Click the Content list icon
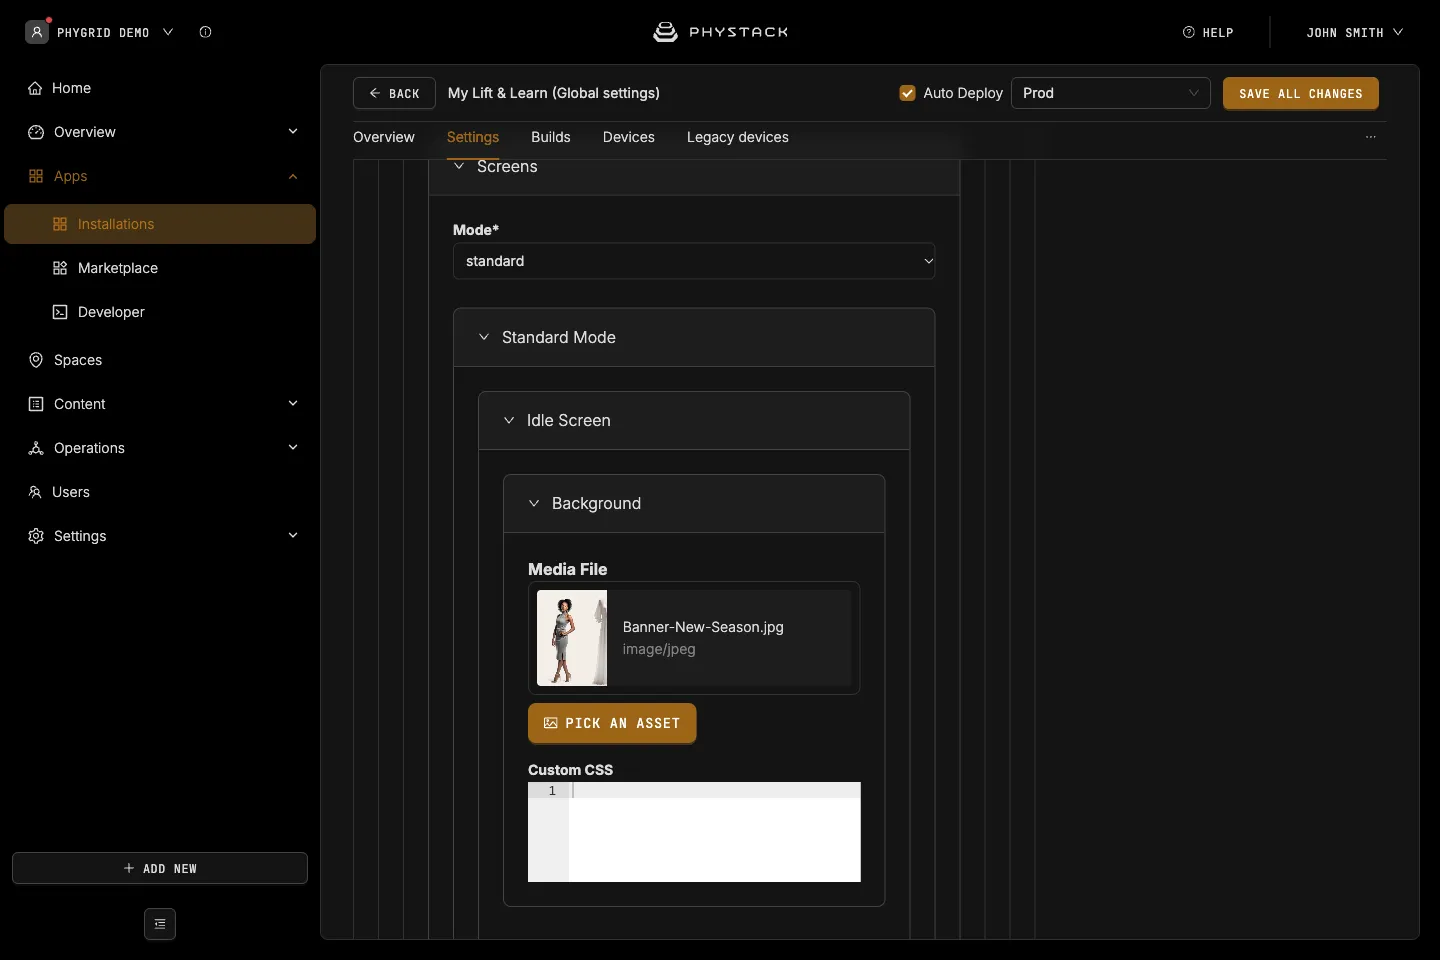This screenshot has height=960, width=1440. click(x=36, y=404)
